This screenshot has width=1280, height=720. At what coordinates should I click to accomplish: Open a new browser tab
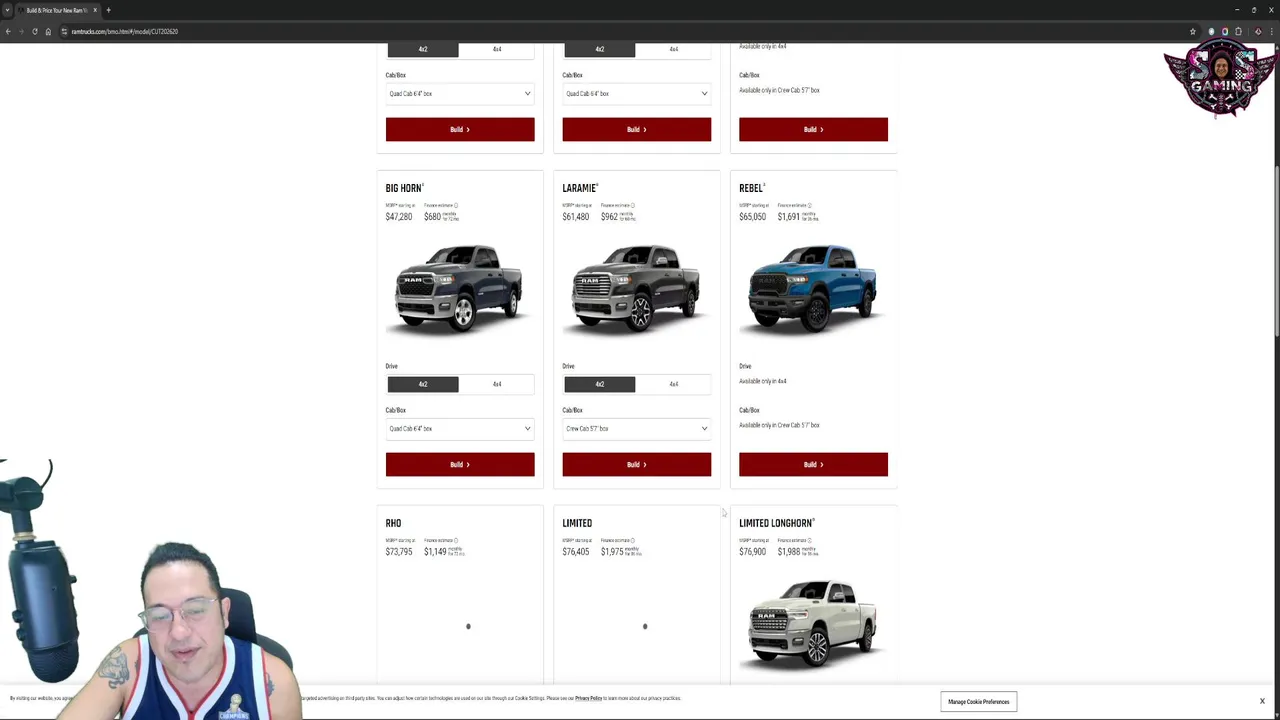(x=108, y=10)
